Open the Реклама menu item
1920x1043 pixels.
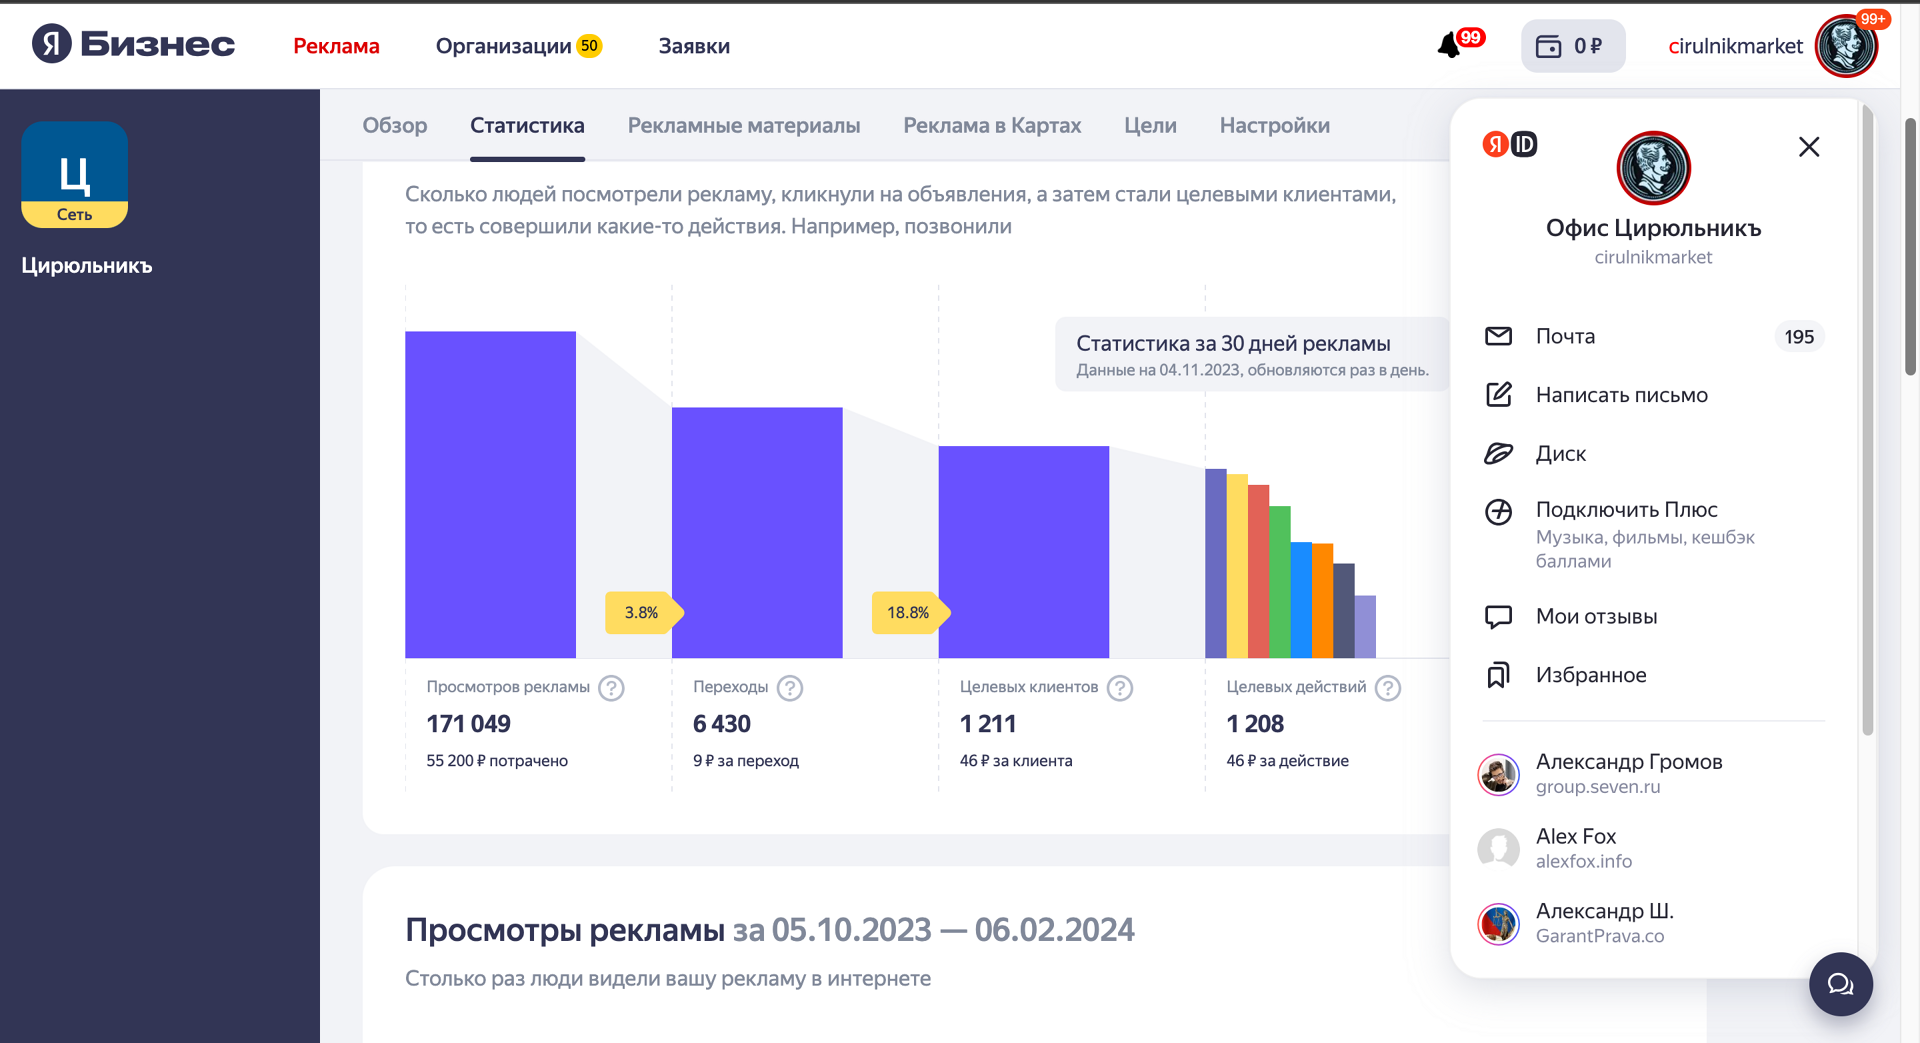point(336,46)
